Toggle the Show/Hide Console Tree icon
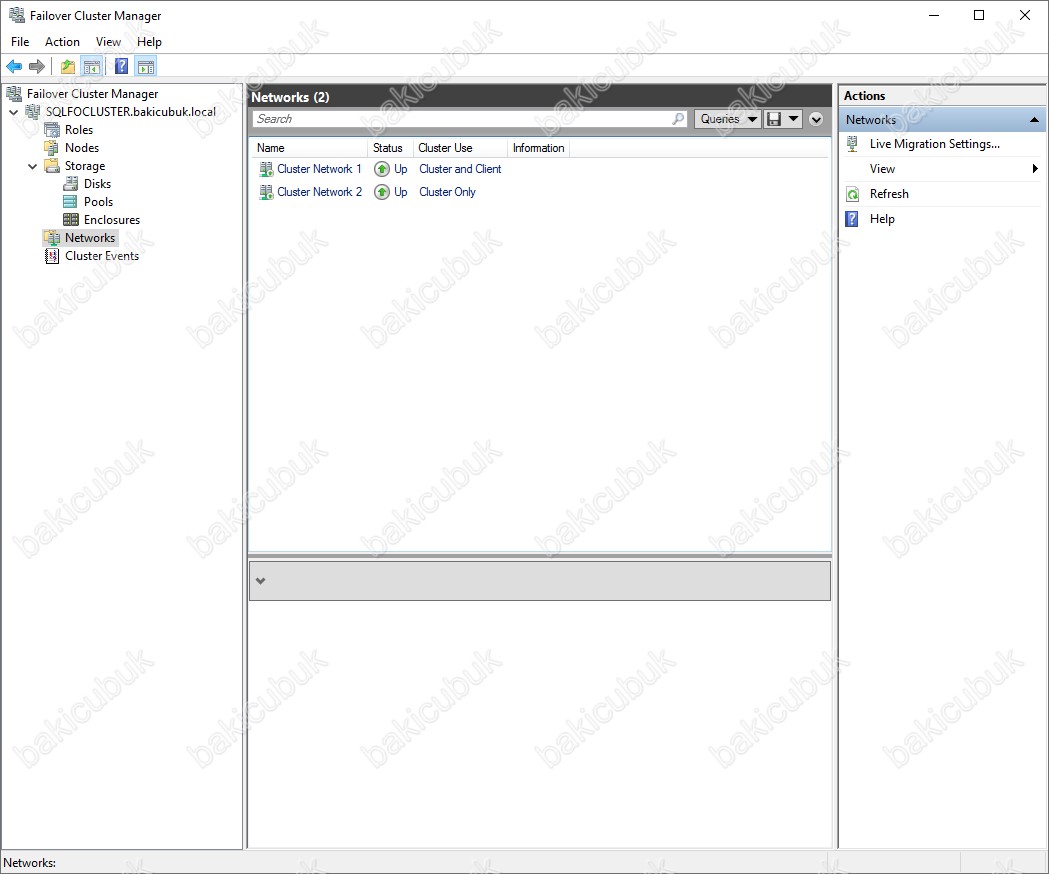 [x=92, y=66]
